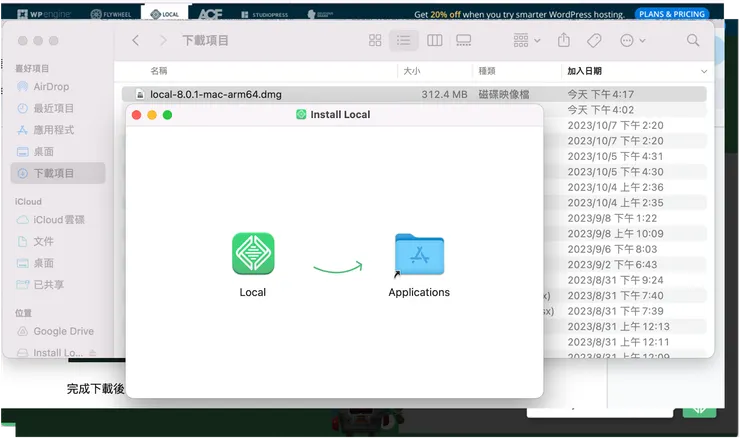Click the 2023/10/7 下午 2:20 first row
This screenshot has height=438, width=740.
coord(615,126)
